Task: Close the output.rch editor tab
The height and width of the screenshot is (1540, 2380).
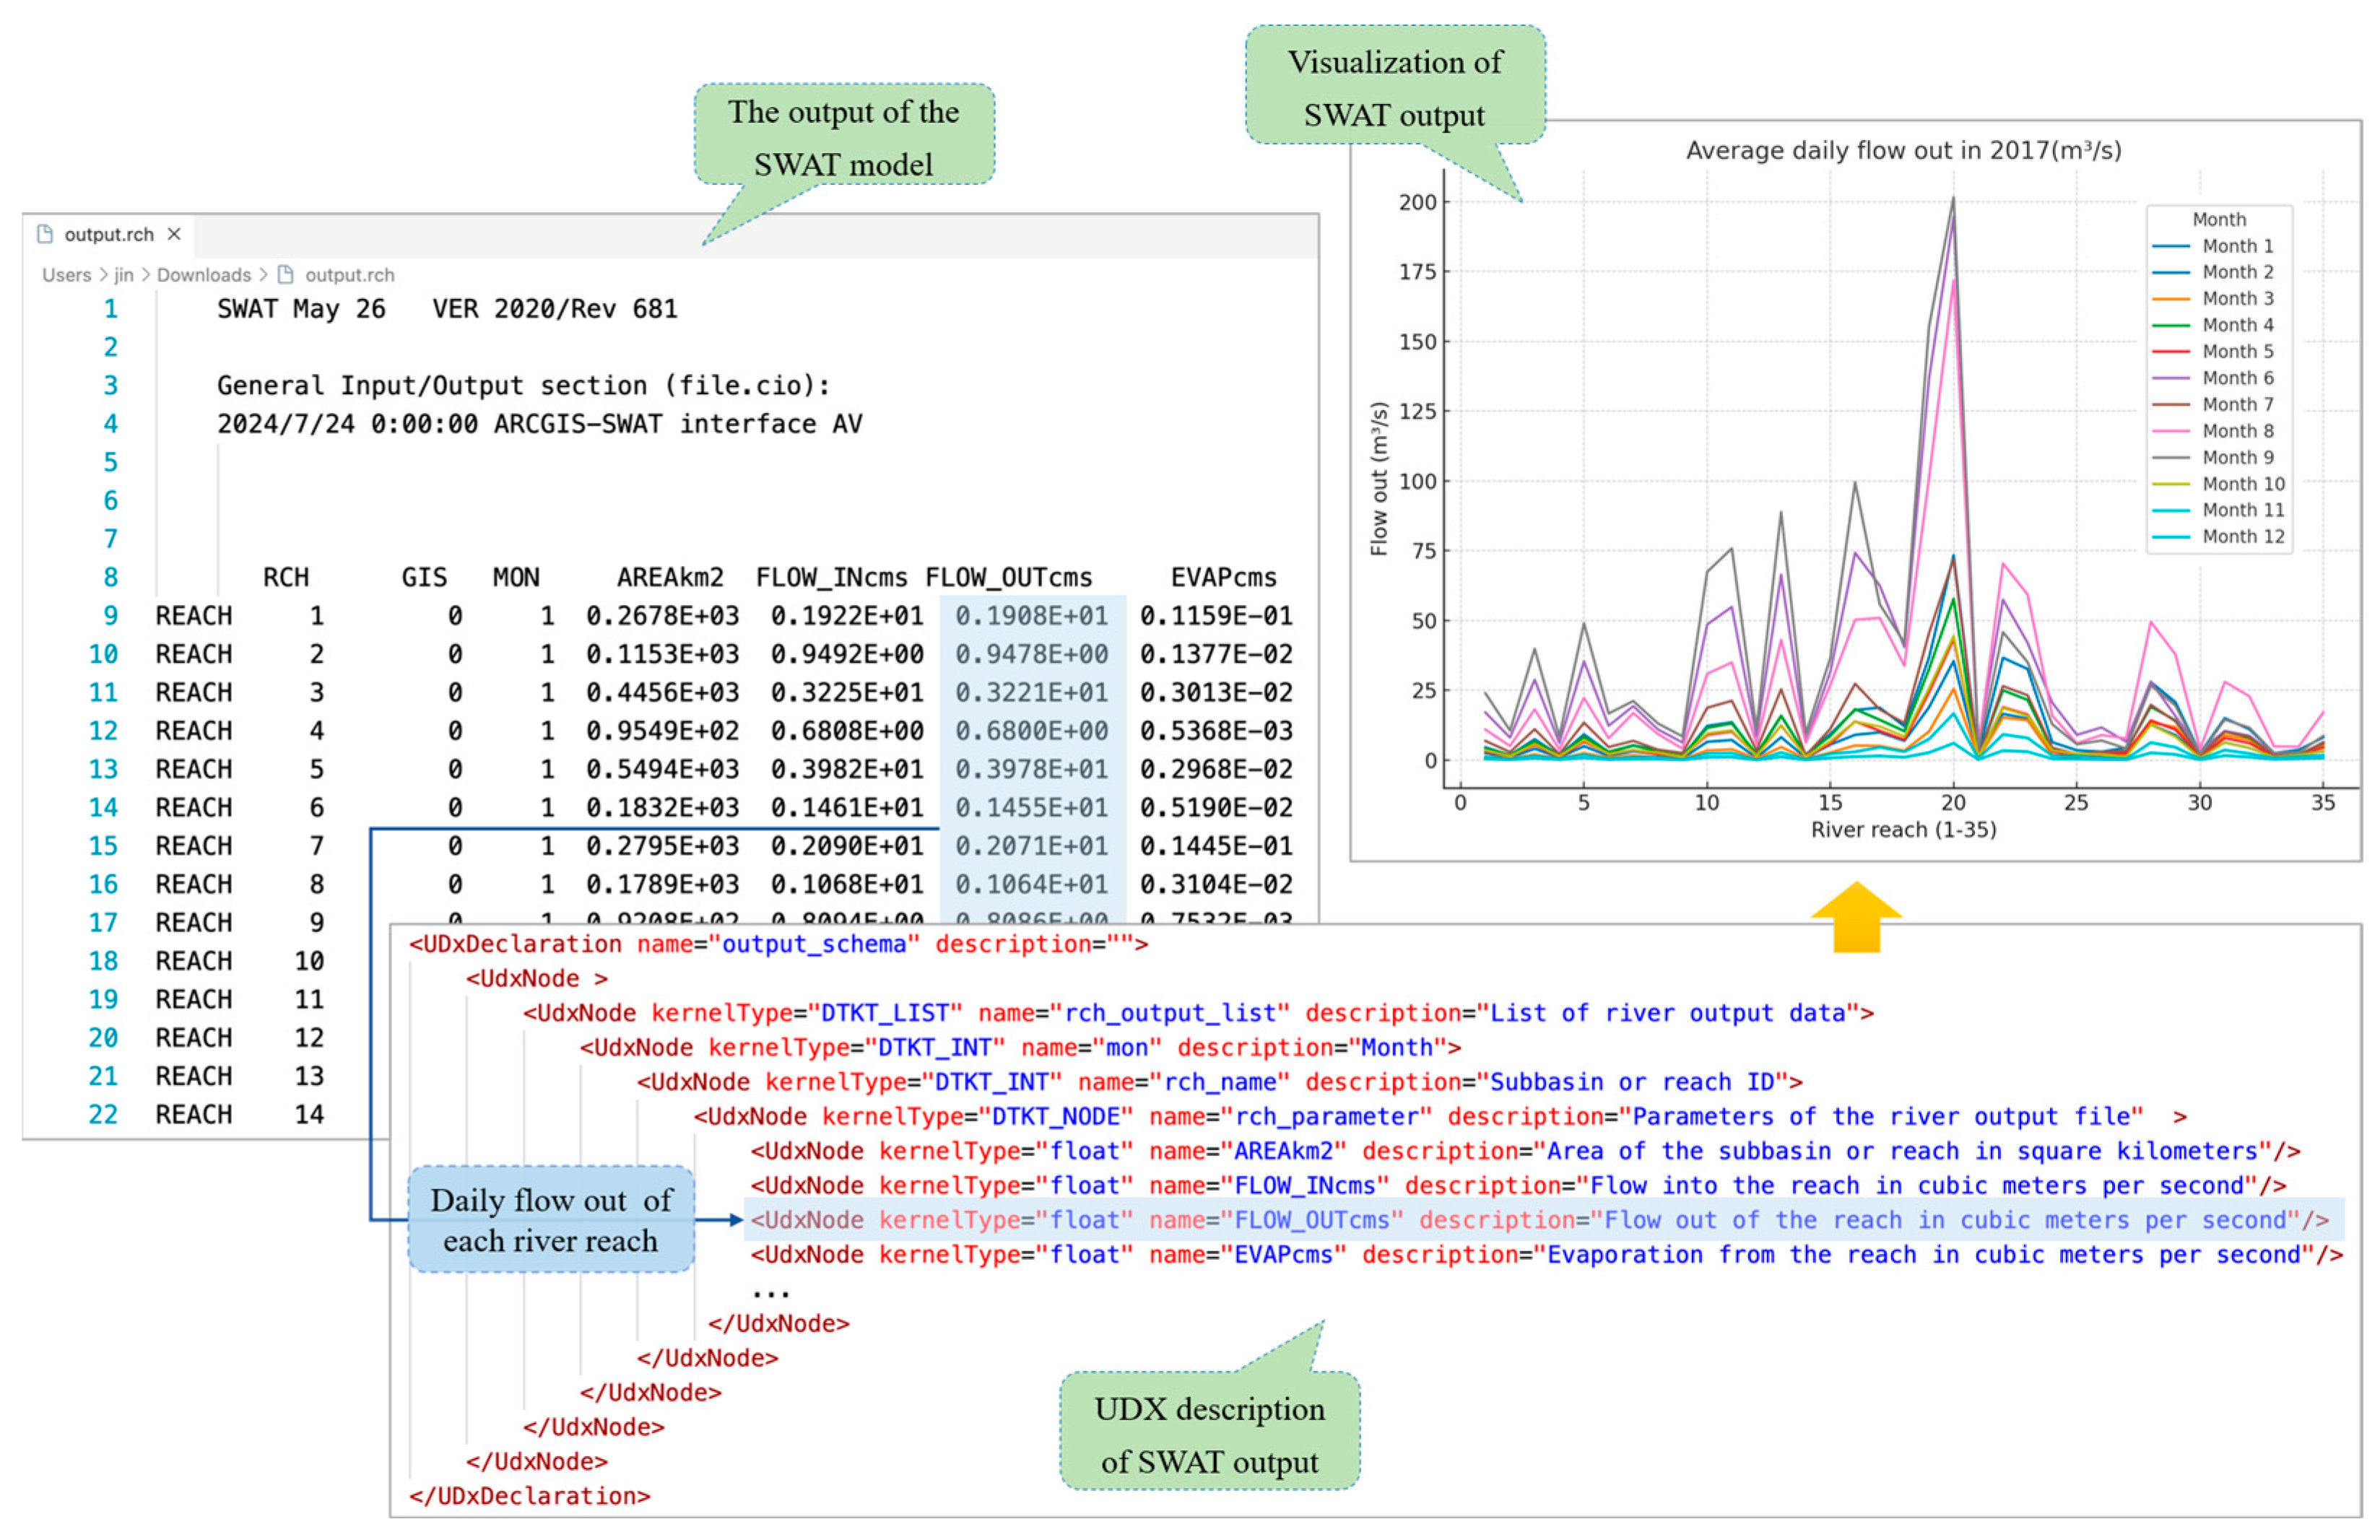Action: point(174,234)
